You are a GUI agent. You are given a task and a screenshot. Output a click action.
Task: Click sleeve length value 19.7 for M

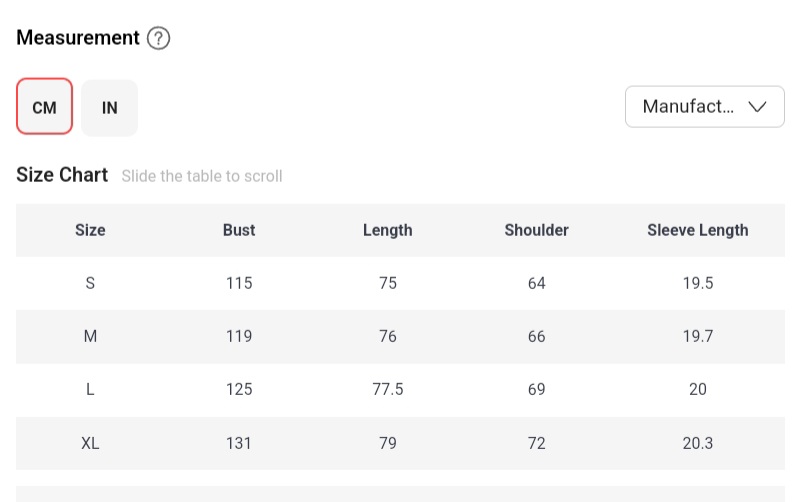coord(698,336)
